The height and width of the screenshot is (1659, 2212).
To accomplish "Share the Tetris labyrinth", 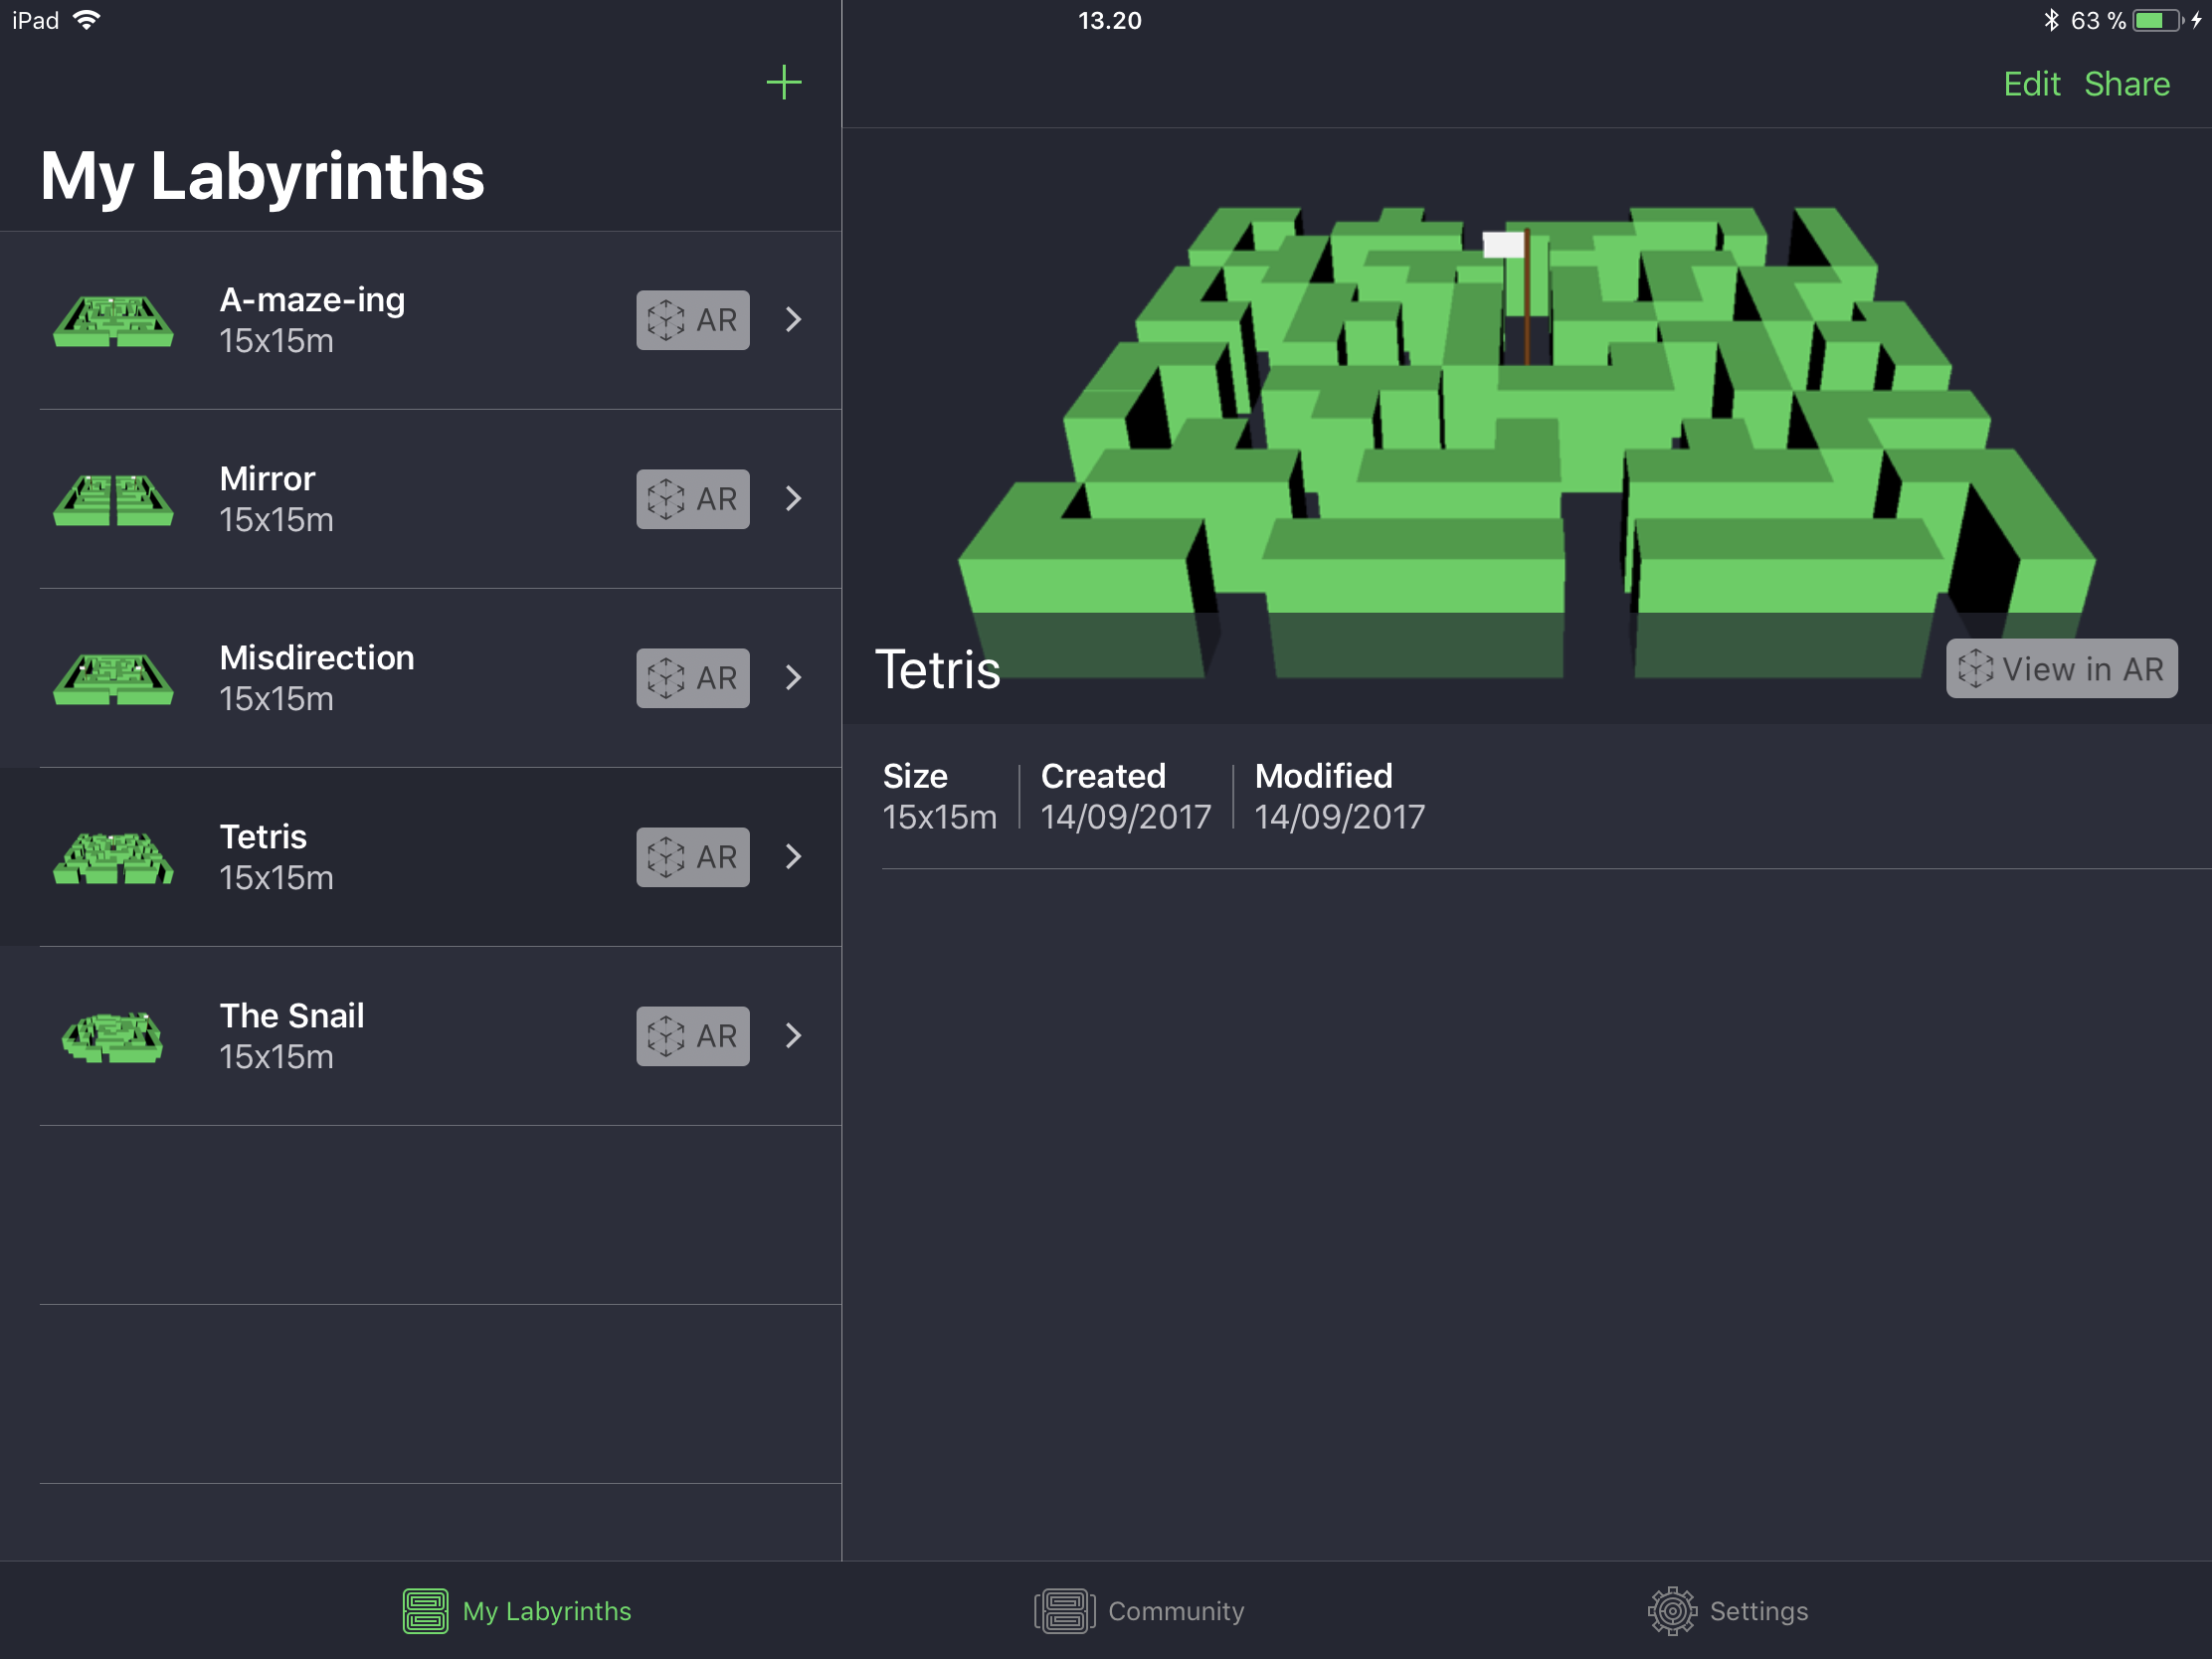I will tap(2126, 84).
